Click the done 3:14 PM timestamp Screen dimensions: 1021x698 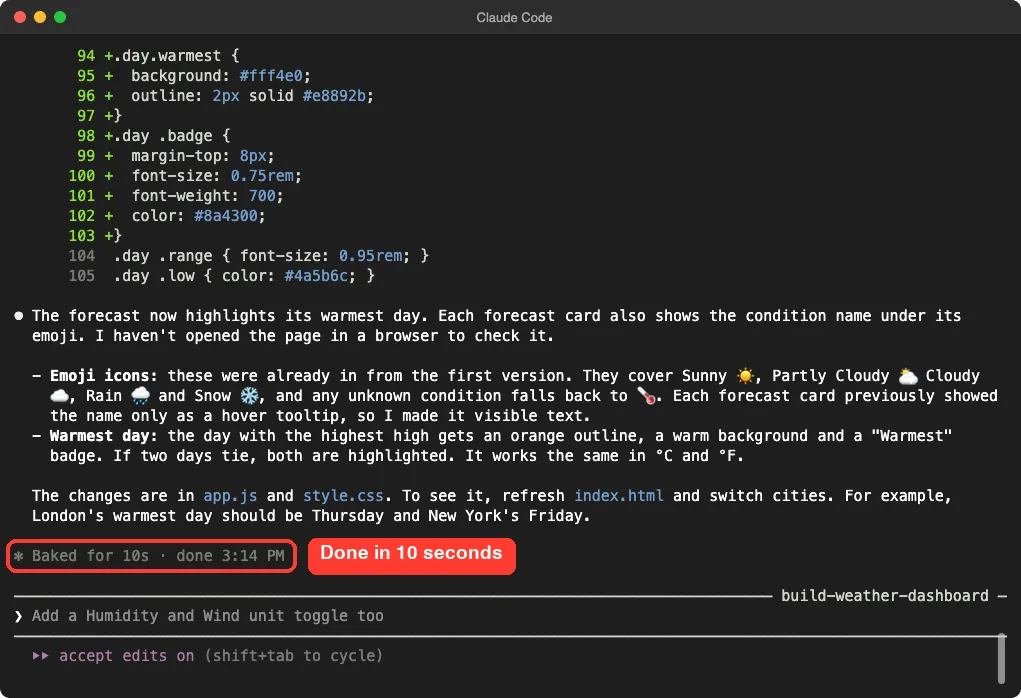coord(231,556)
